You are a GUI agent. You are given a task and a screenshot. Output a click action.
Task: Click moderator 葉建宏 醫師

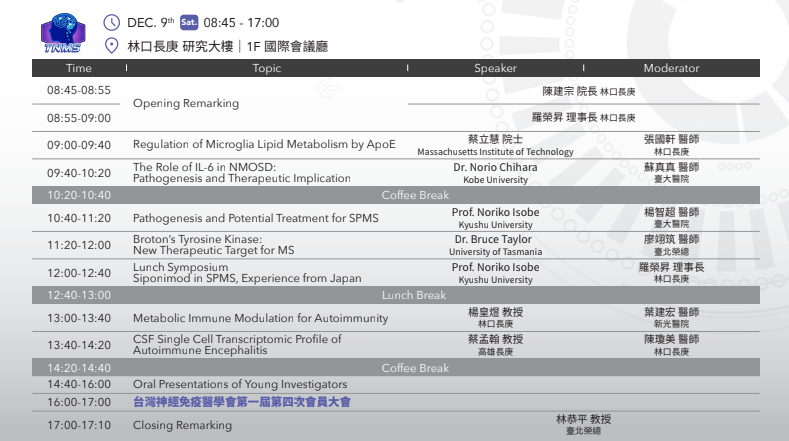(671, 312)
